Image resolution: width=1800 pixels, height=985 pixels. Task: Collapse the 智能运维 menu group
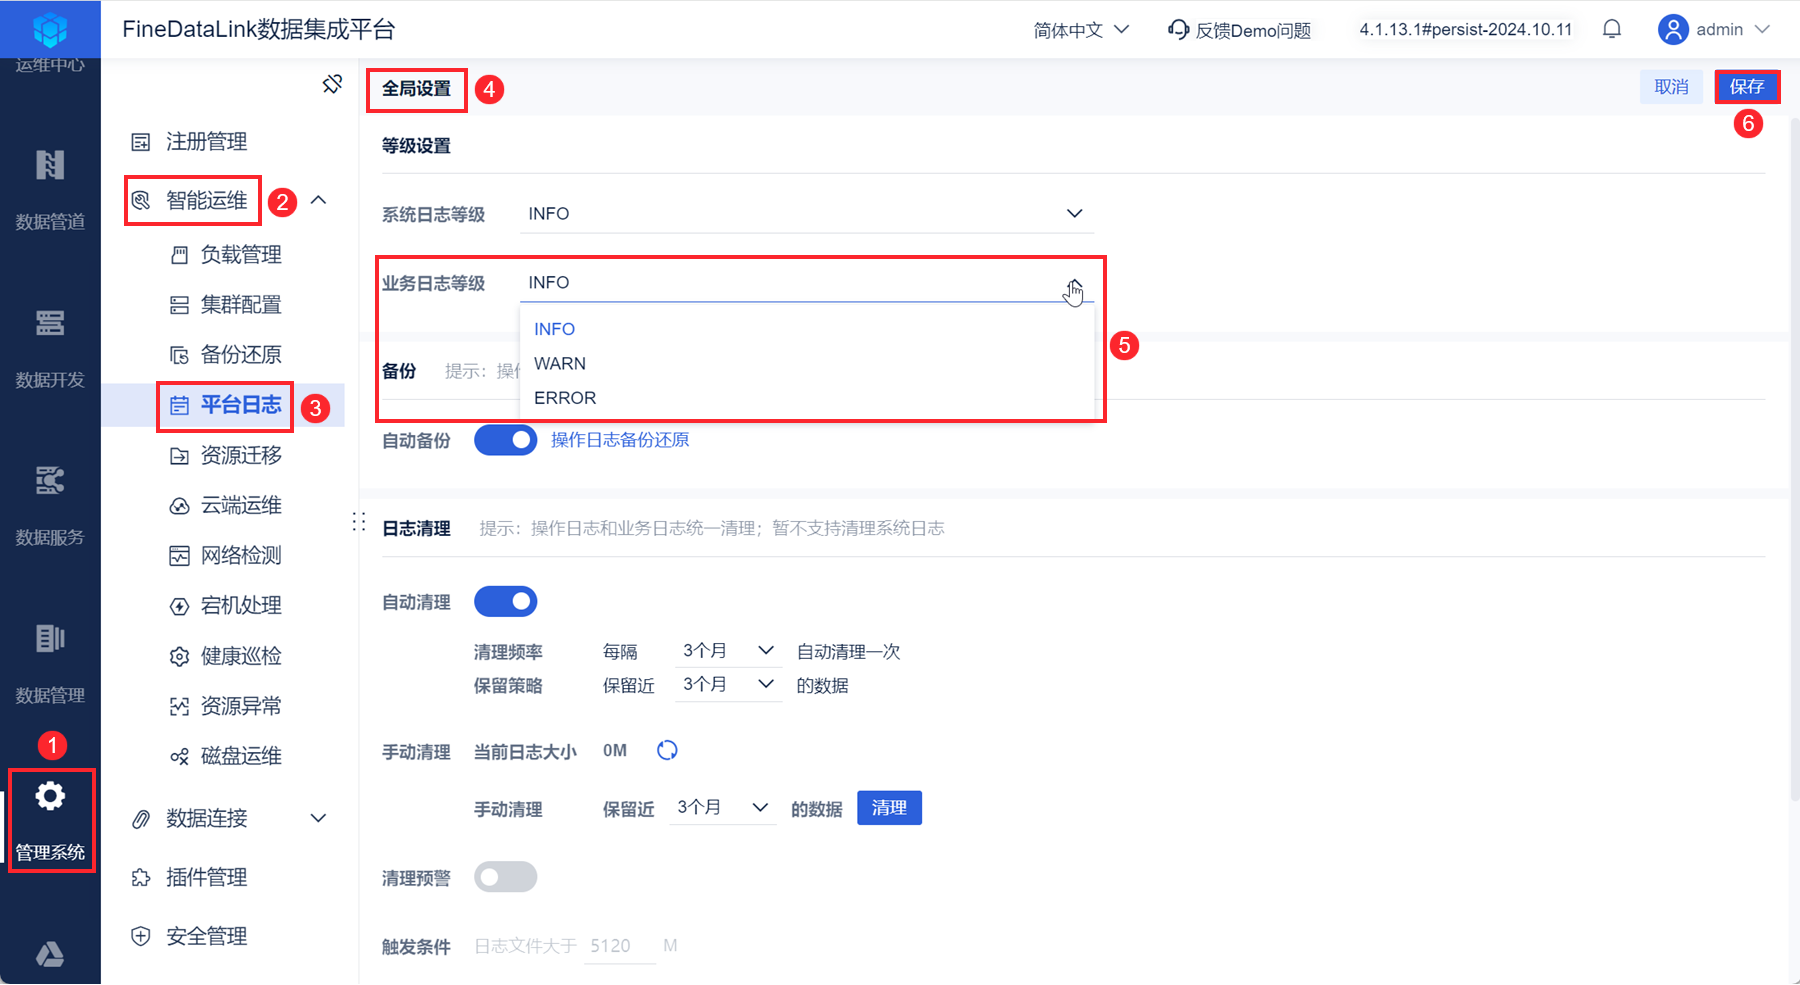coord(318,200)
